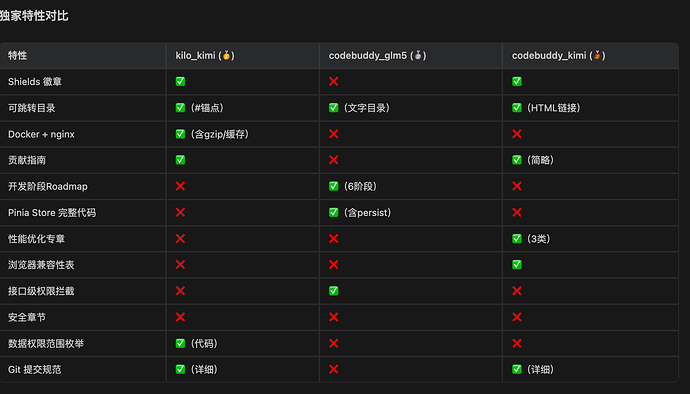
Task: Click the (代码) note text
Action: 204,343
